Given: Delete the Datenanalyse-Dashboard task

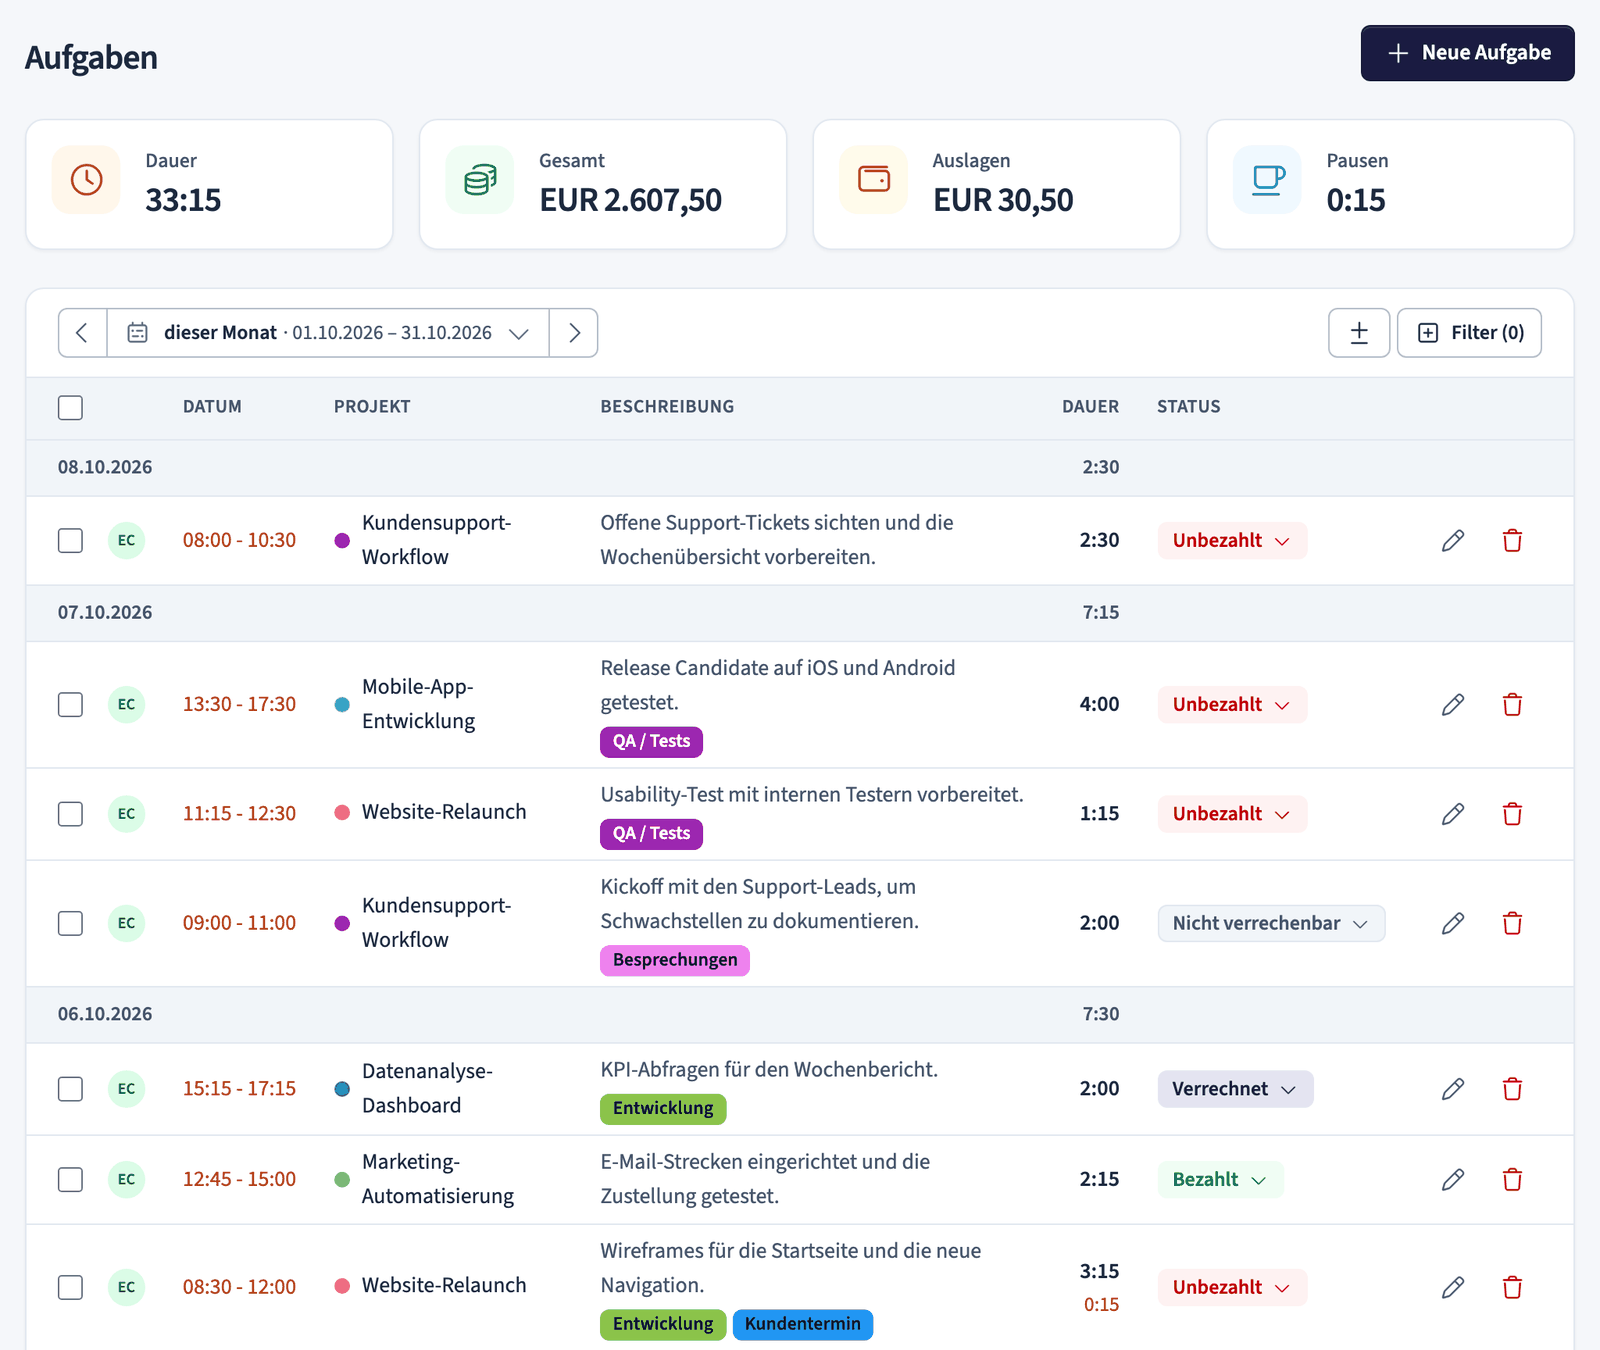Looking at the screenshot, I should pyautogui.click(x=1512, y=1089).
